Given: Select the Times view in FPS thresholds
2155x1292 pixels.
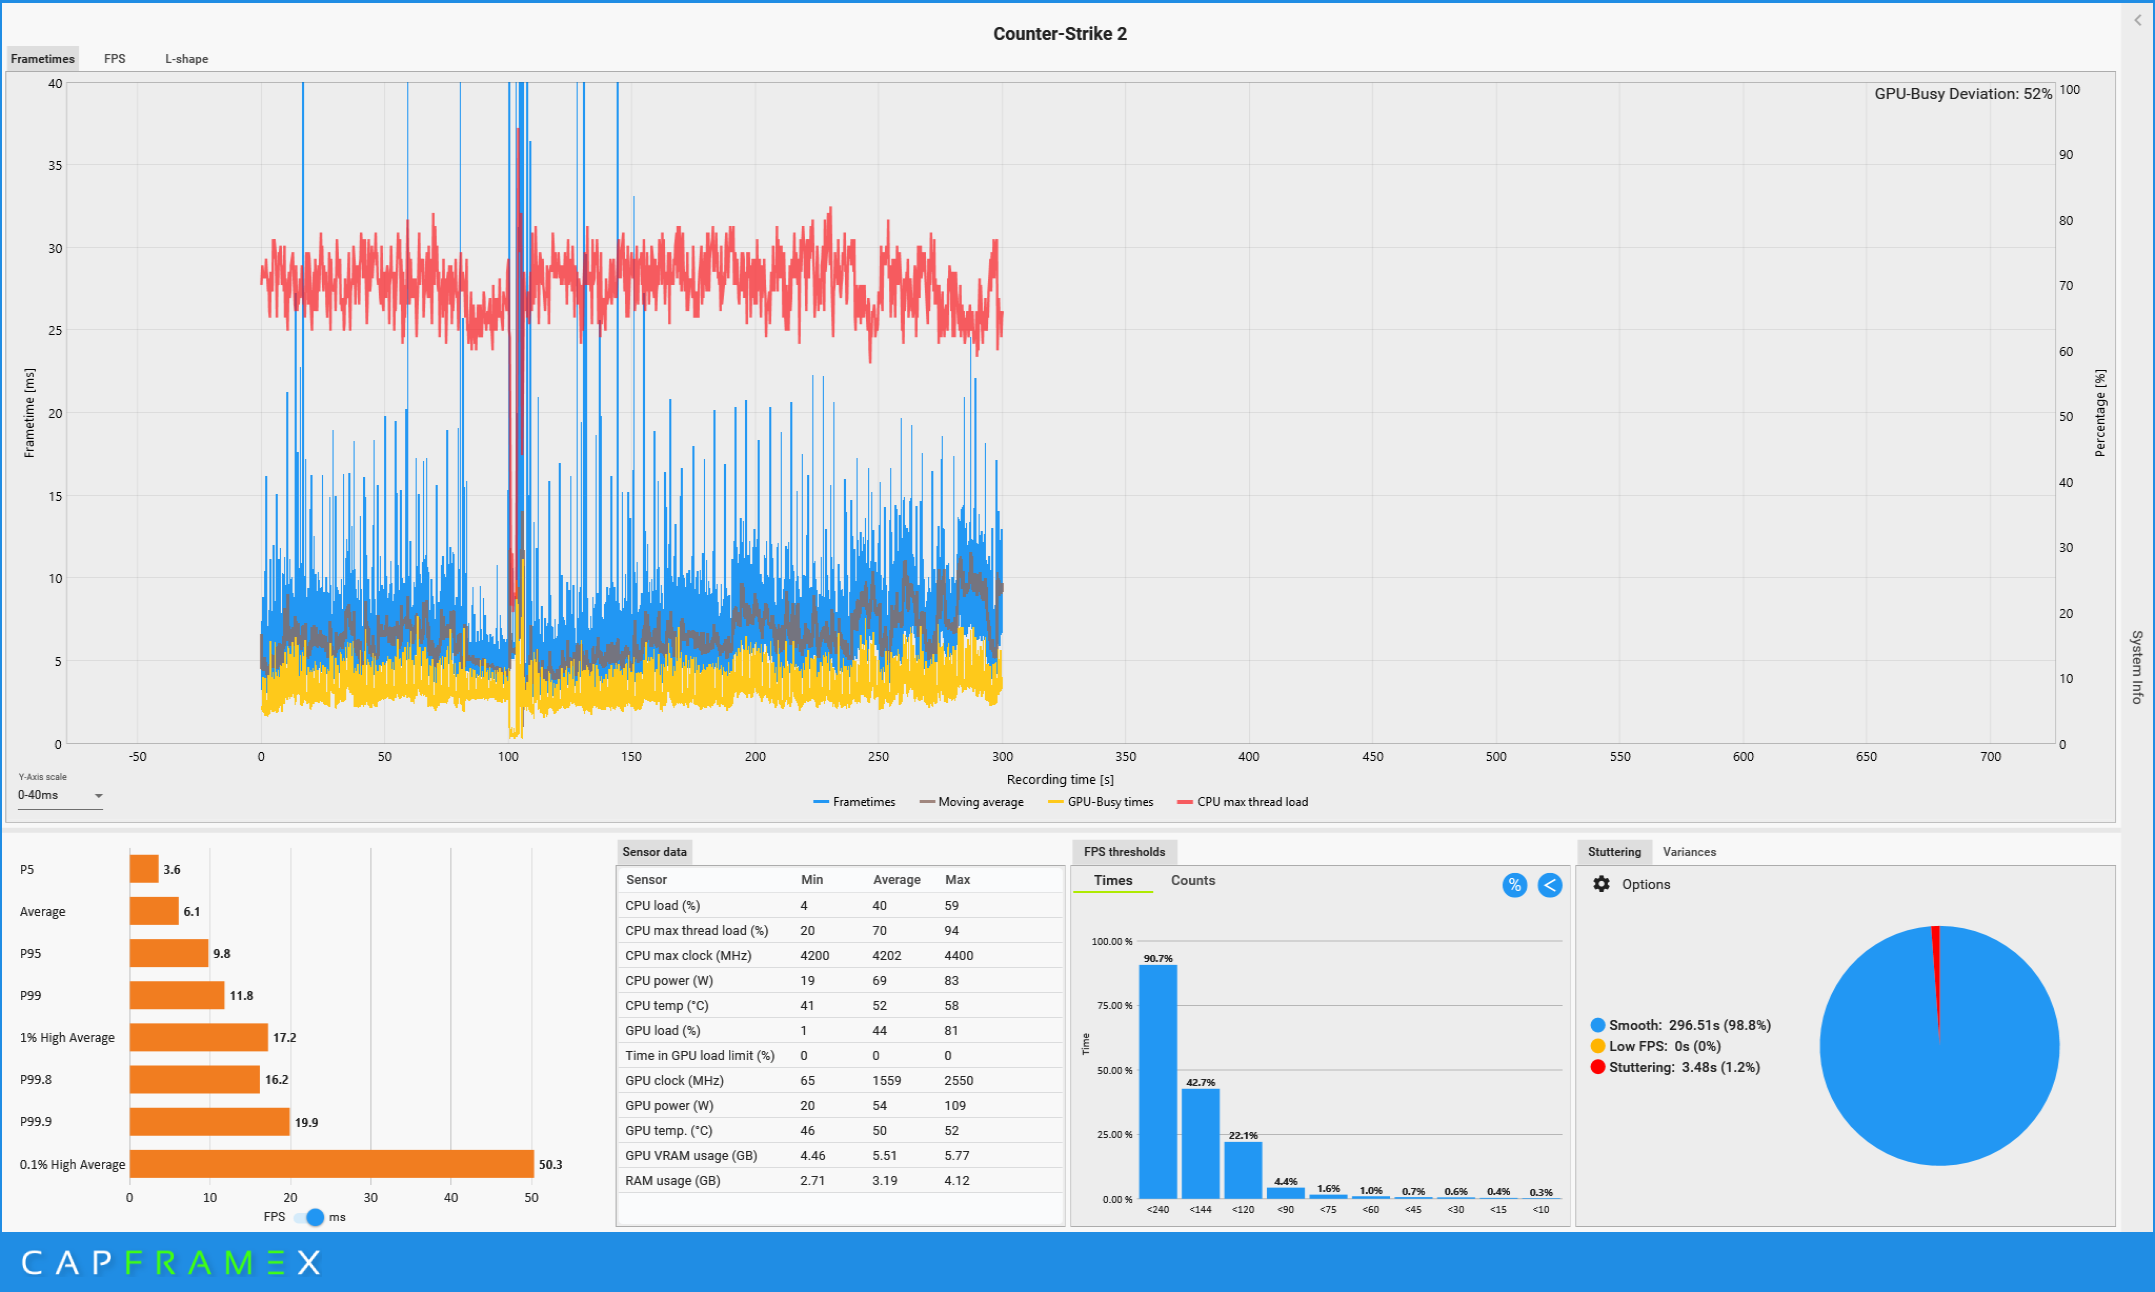Looking at the screenshot, I should tap(1112, 880).
